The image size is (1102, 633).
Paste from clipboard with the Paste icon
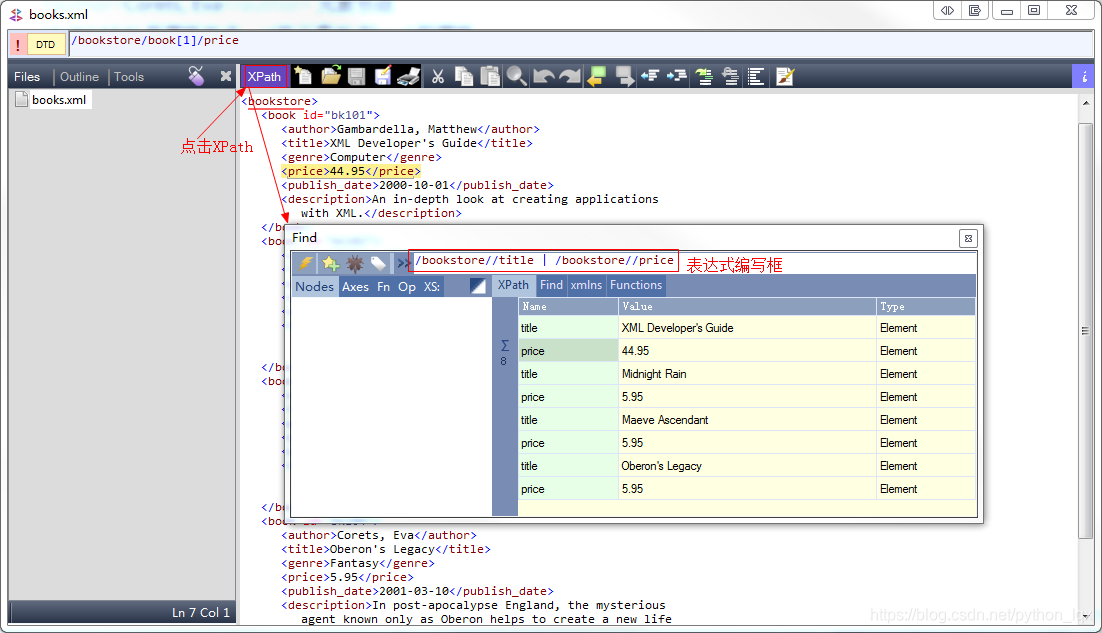pyautogui.click(x=490, y=77)
